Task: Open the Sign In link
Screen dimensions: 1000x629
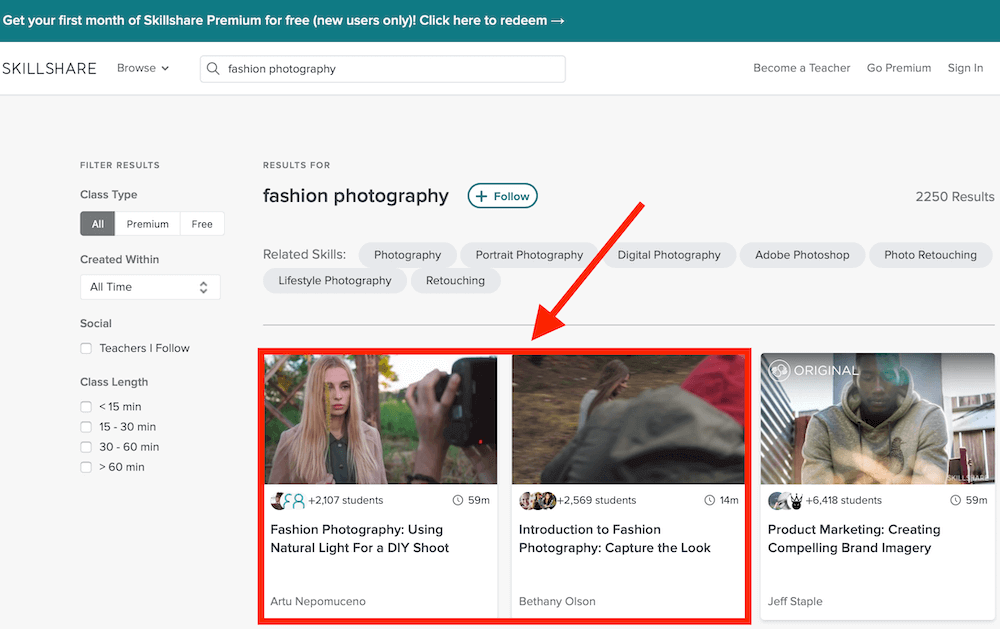Action: tap(965, 68)
